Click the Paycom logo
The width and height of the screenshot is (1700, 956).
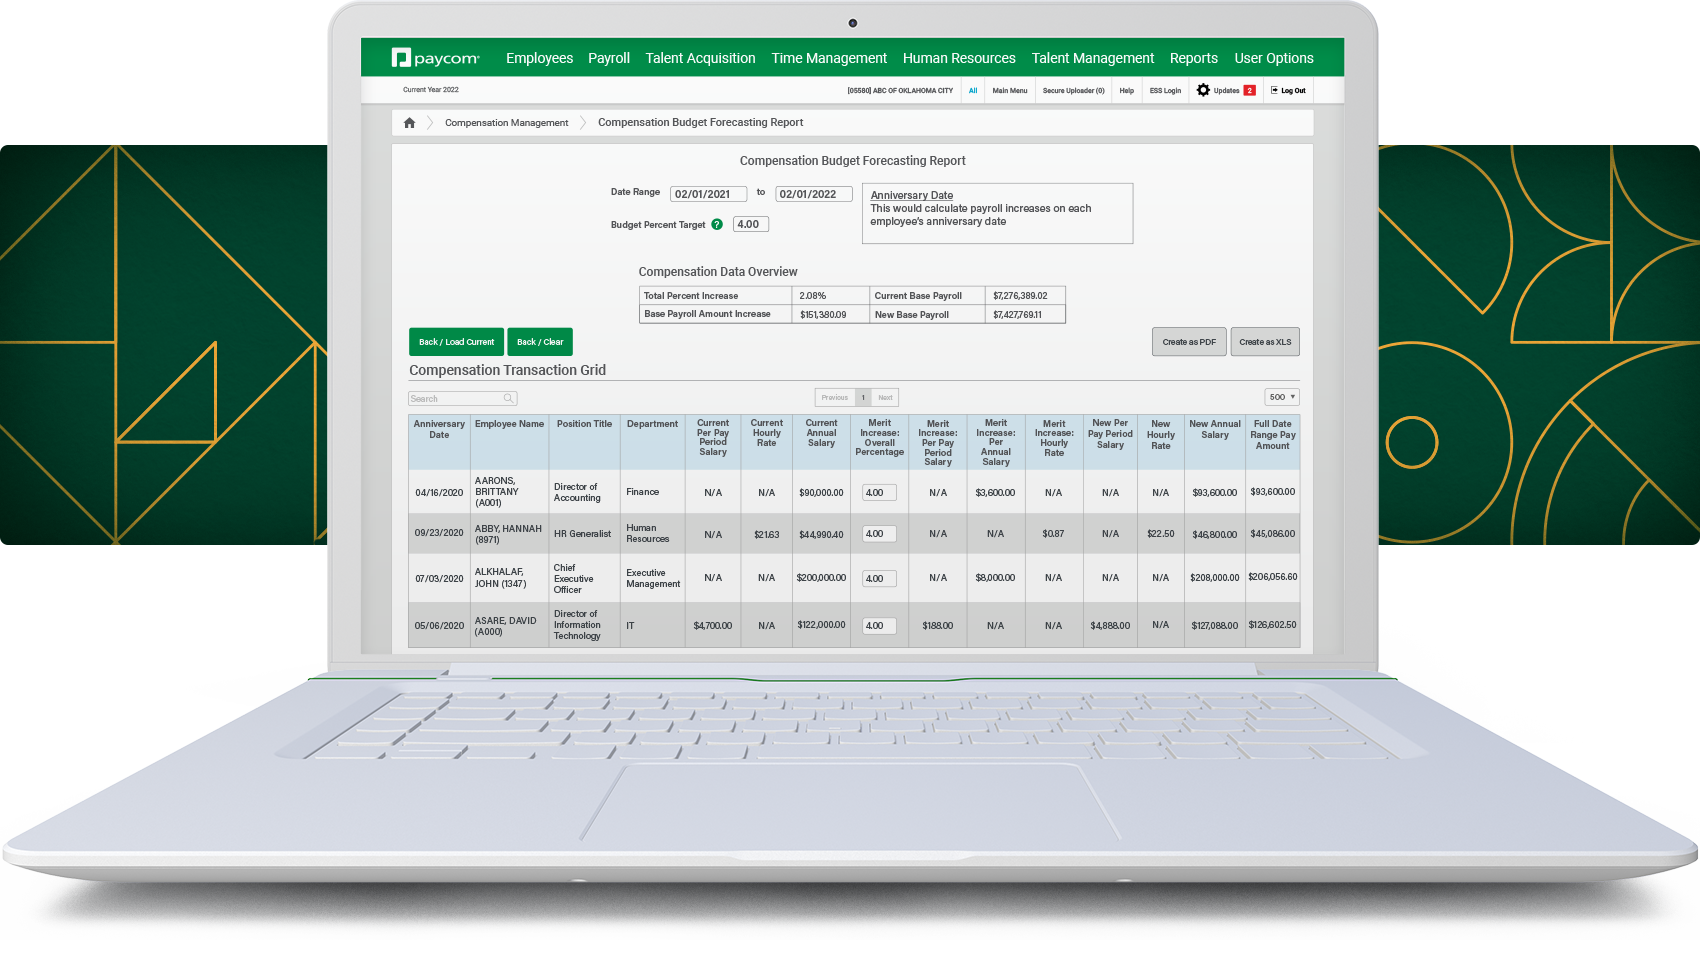pos(436,58)
